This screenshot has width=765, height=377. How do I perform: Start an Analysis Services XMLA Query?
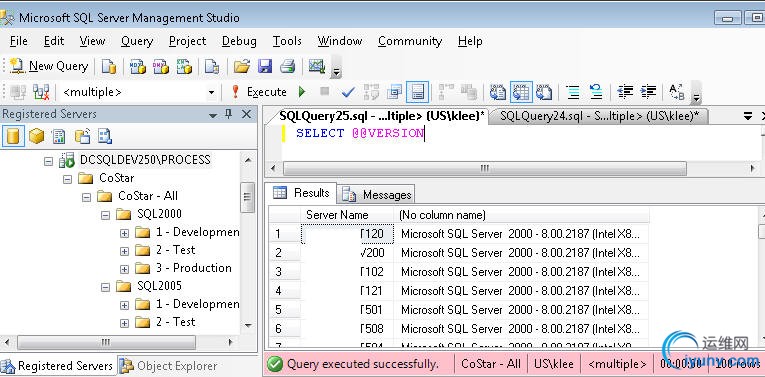184,66
